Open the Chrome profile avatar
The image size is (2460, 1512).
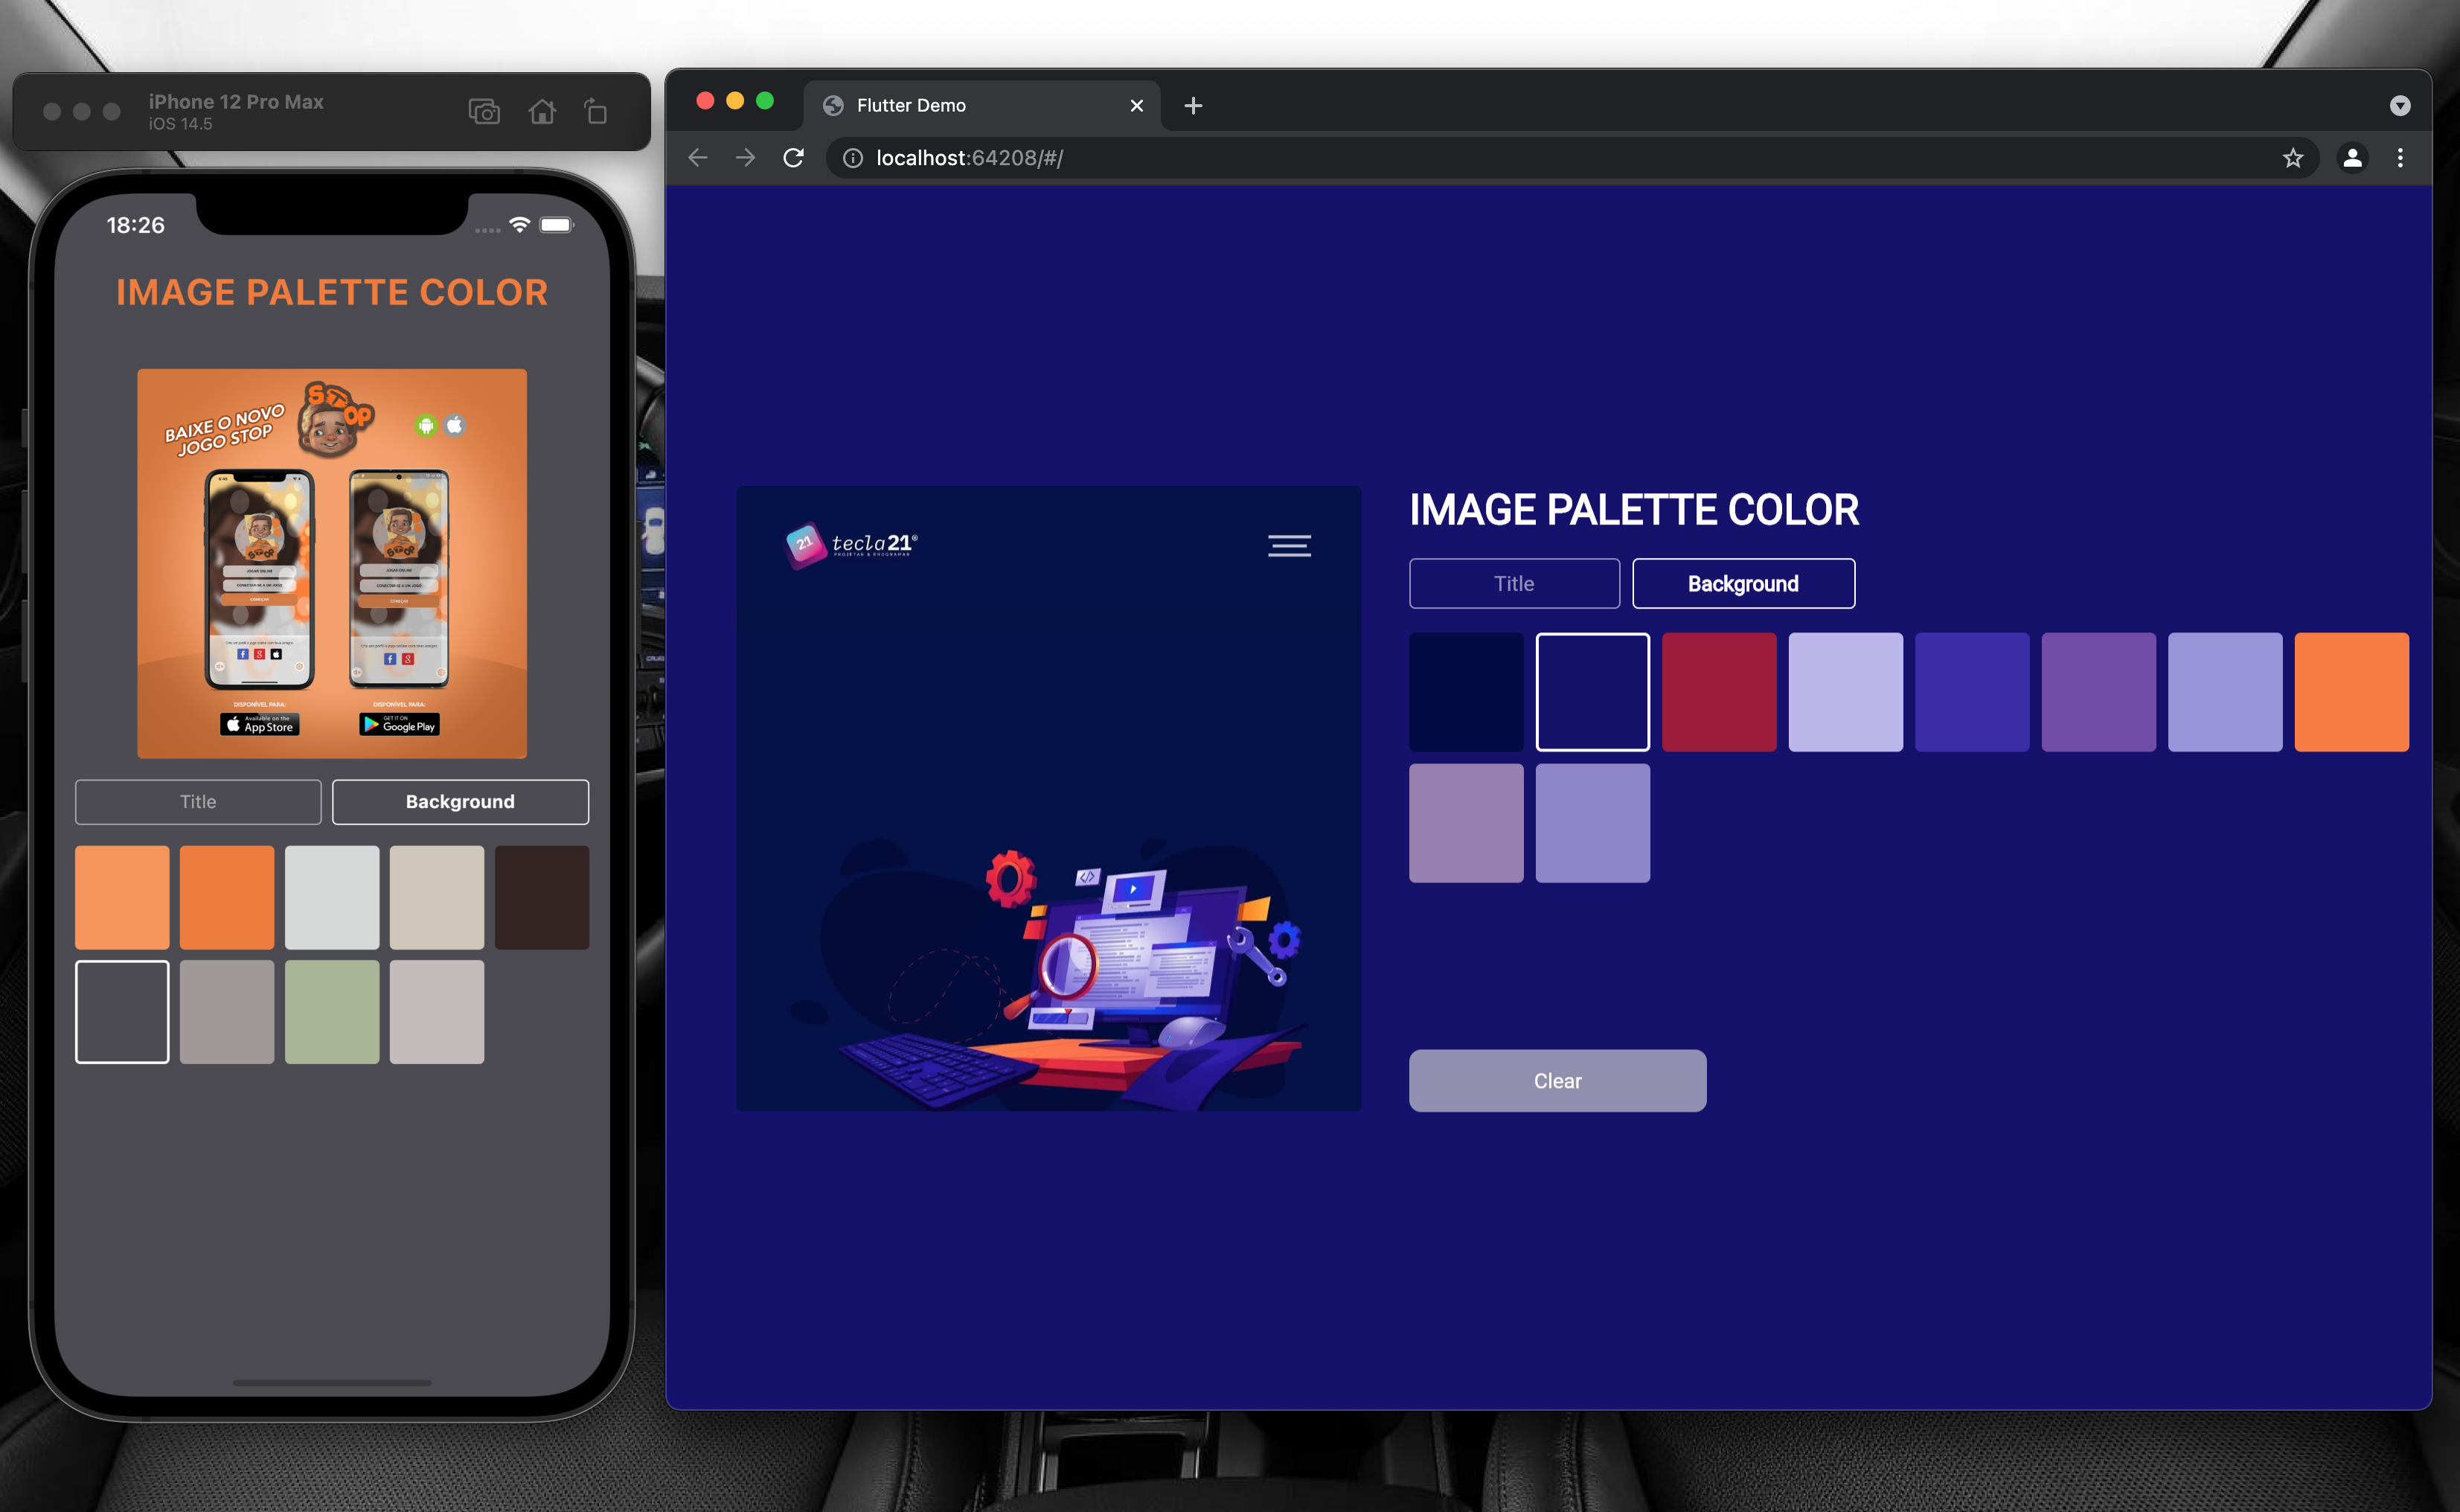[2352, 158]
